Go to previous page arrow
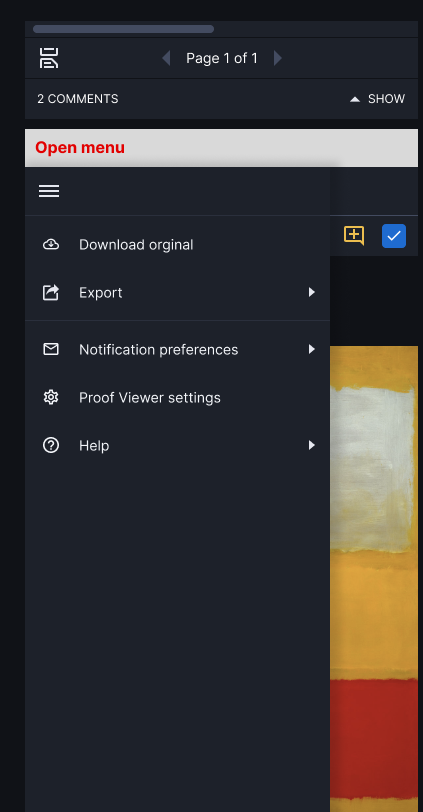423x812 pixels. [166, 58]
